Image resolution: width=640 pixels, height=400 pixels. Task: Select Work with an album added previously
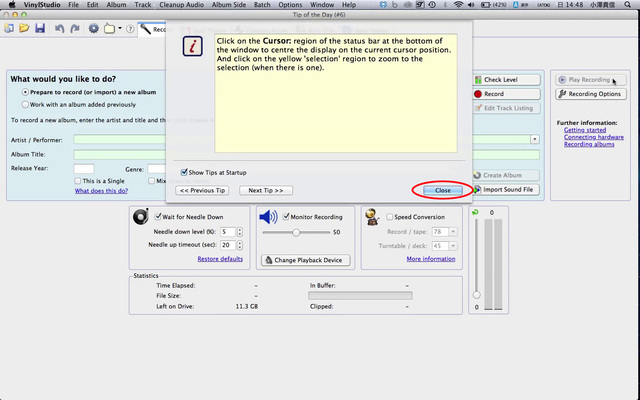[x=25, y=104]
